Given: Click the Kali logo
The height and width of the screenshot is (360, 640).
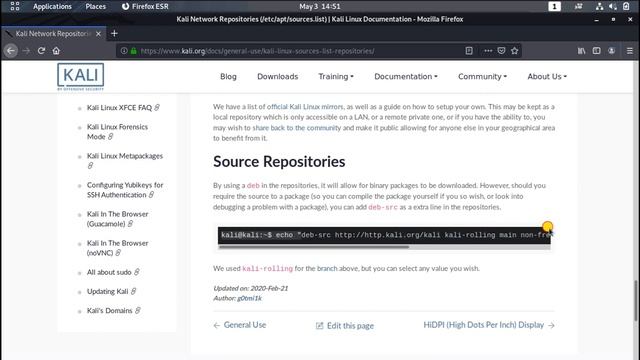Looking at the screenshot, I should (x=80, y=76).
